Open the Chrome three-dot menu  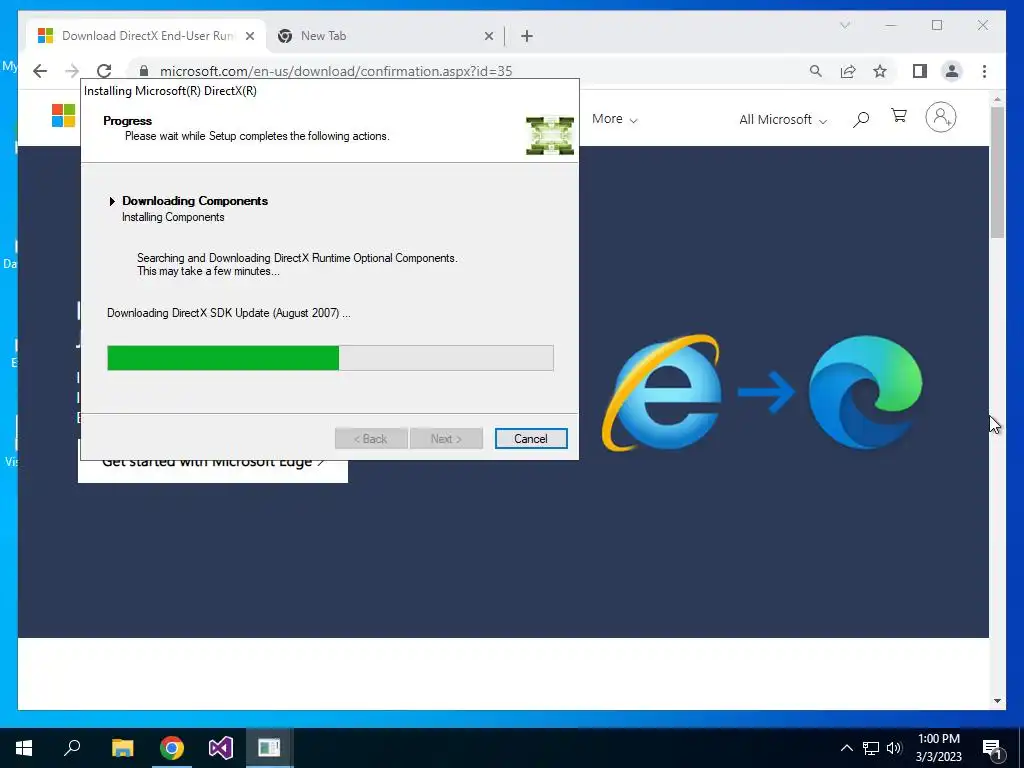click(984, 71)
